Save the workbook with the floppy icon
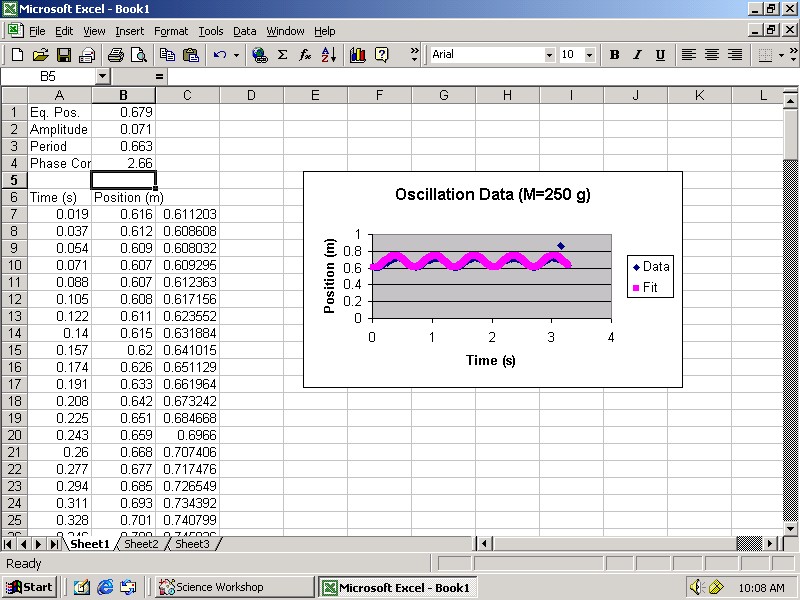The width and height of the screenshot is (800, 600). click(x=63, y=55)
